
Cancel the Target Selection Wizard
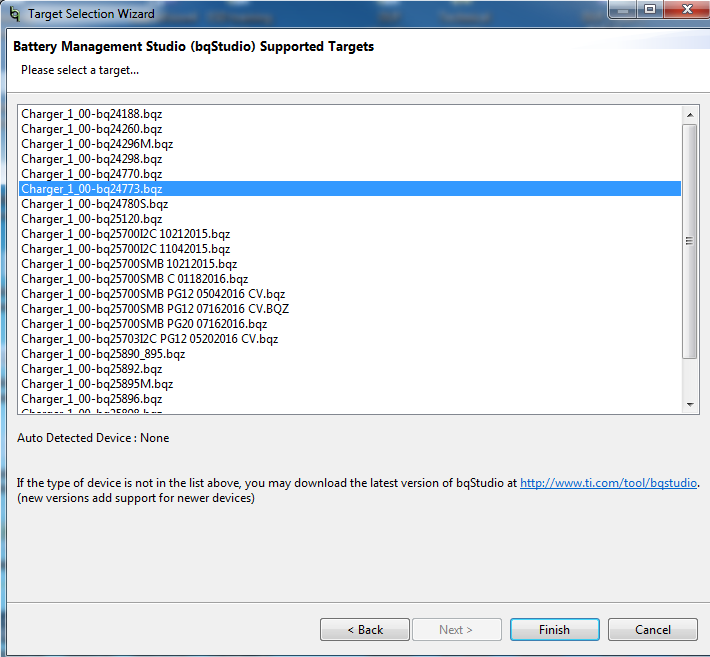pyautogui.click(x=653, y=630)
